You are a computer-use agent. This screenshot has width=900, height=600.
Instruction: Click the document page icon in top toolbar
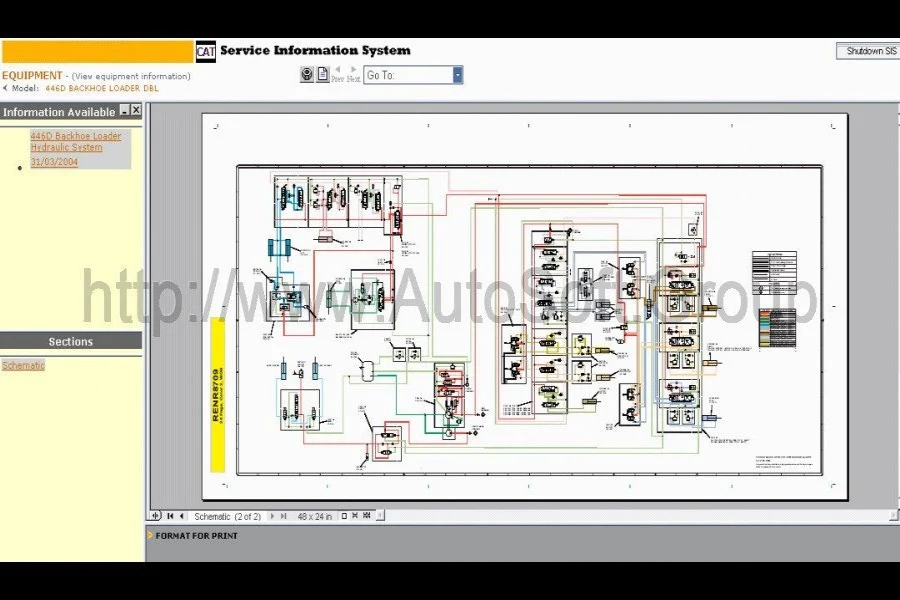point(322,75)
